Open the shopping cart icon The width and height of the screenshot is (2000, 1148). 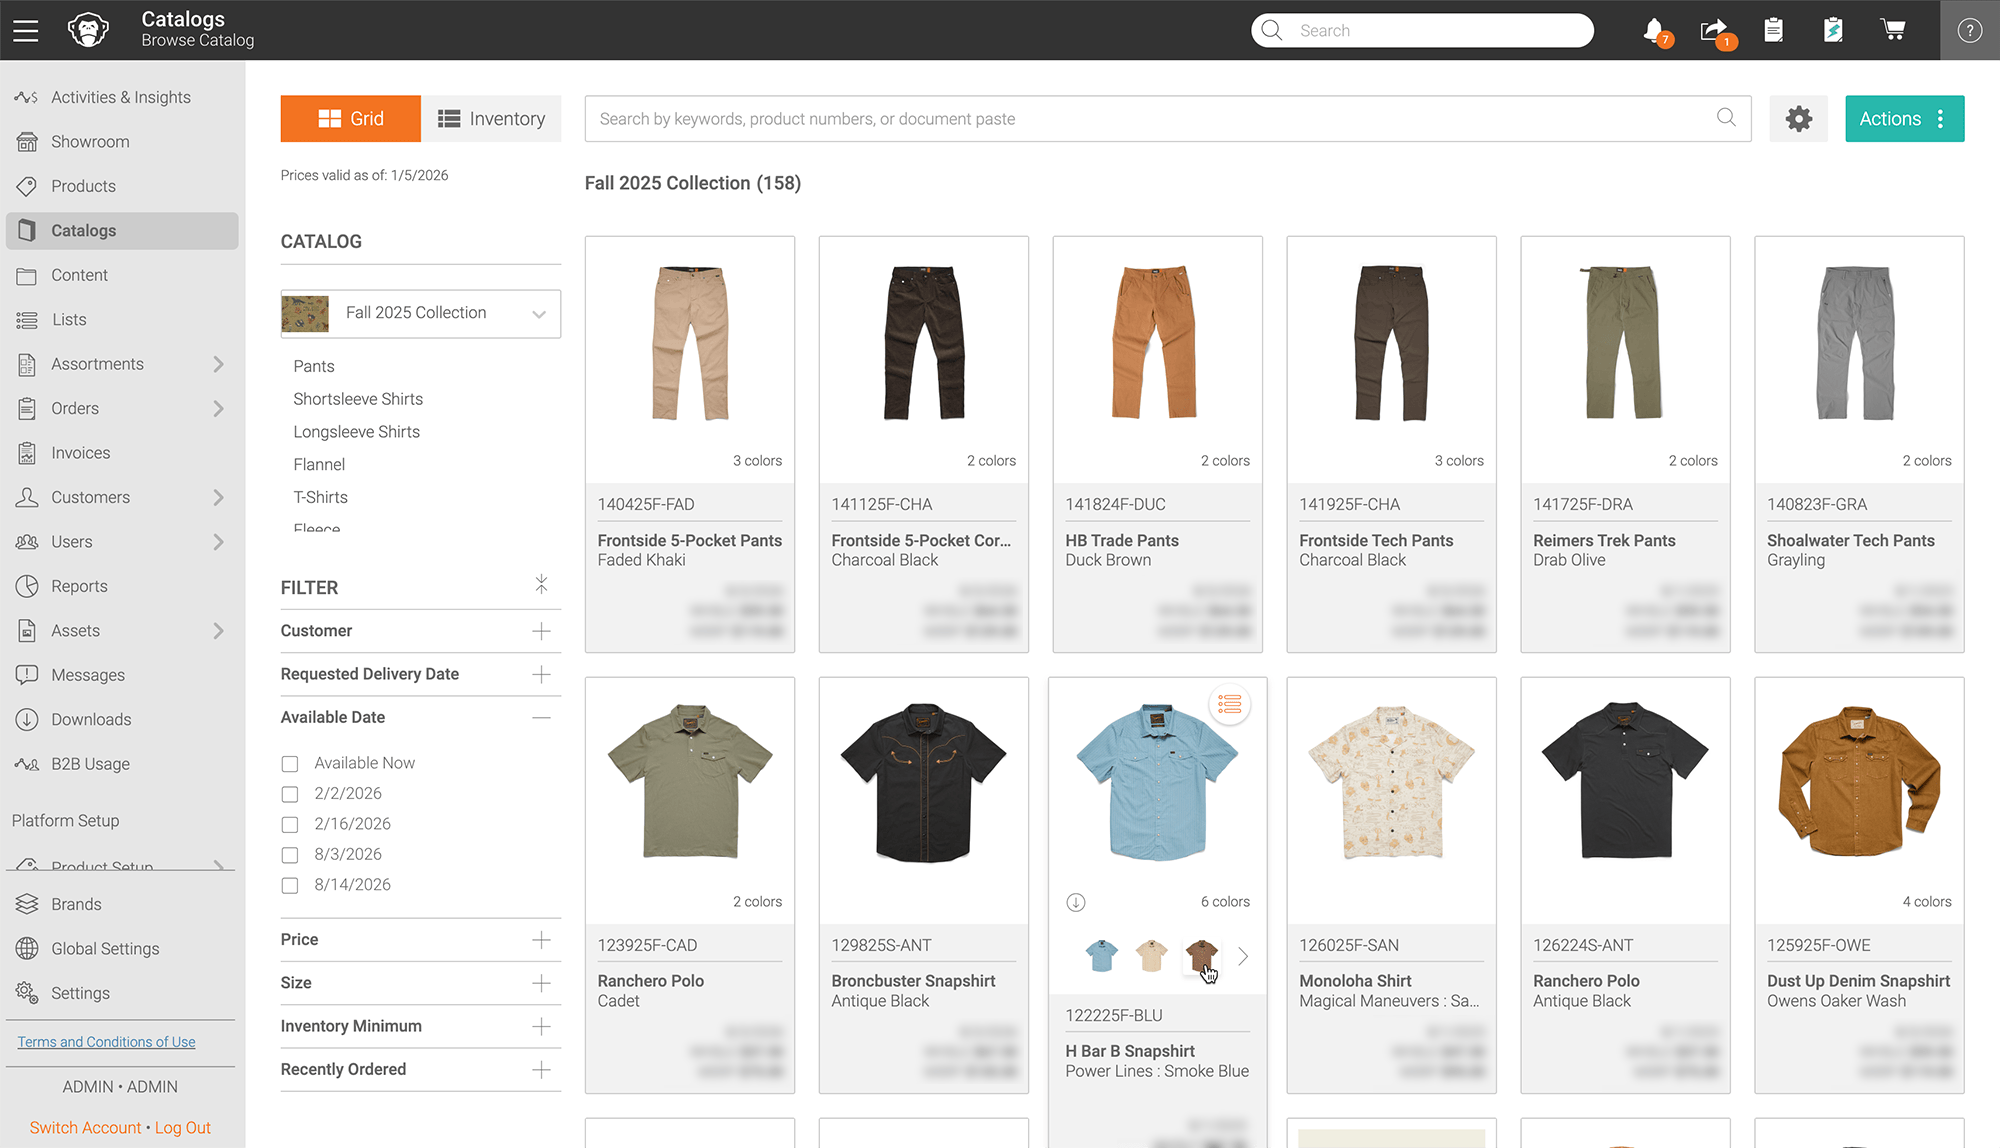coord(1893,30)
